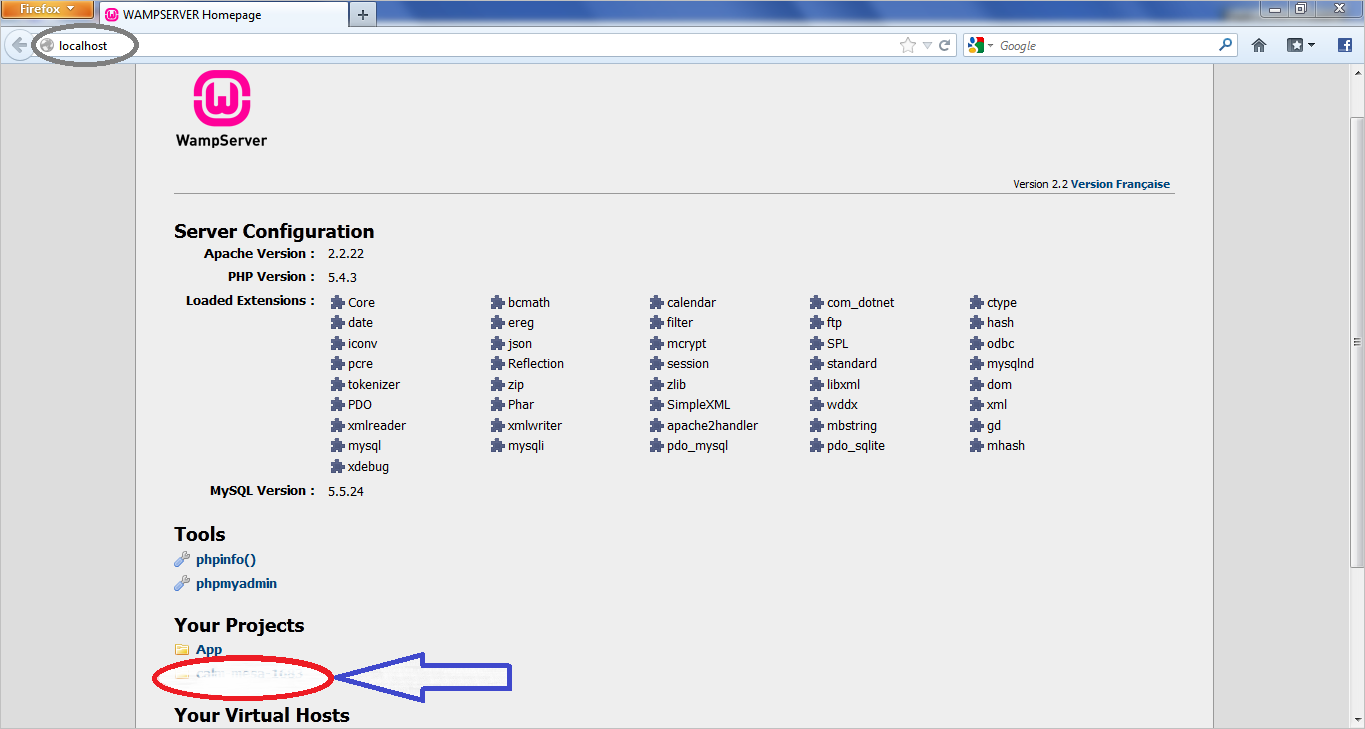This screenshot has width=1365, height=729.
Task: Open the orange Firefox menu button
Action: click(x=47, y=10)
